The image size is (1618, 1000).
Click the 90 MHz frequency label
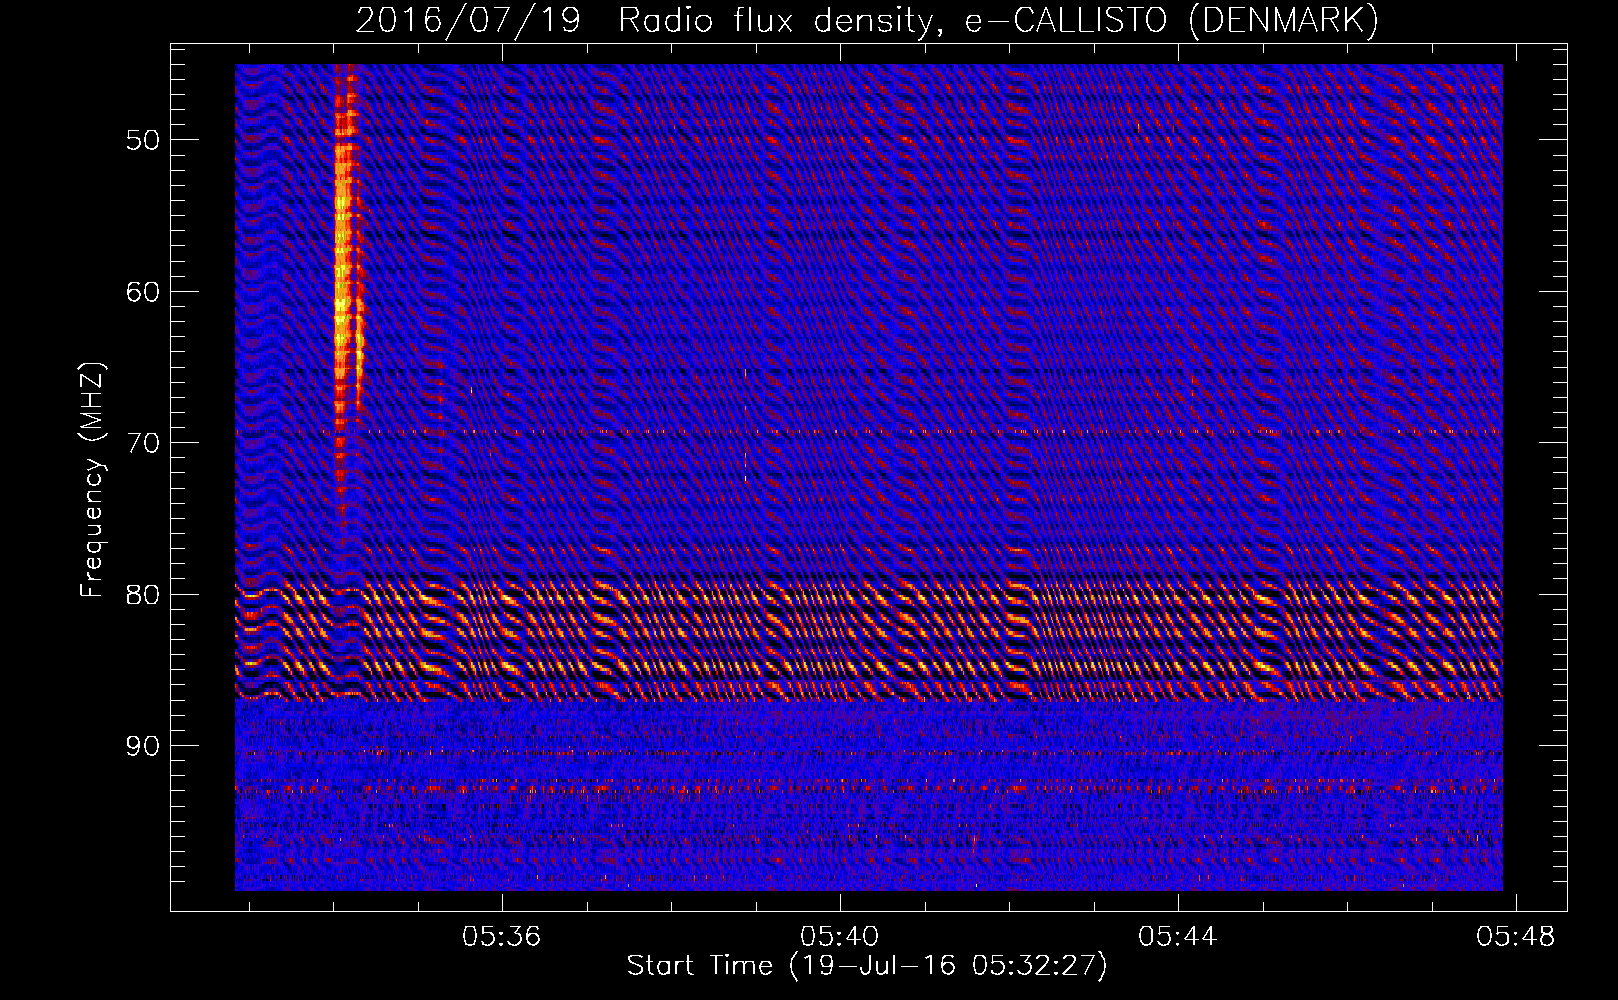143,746
